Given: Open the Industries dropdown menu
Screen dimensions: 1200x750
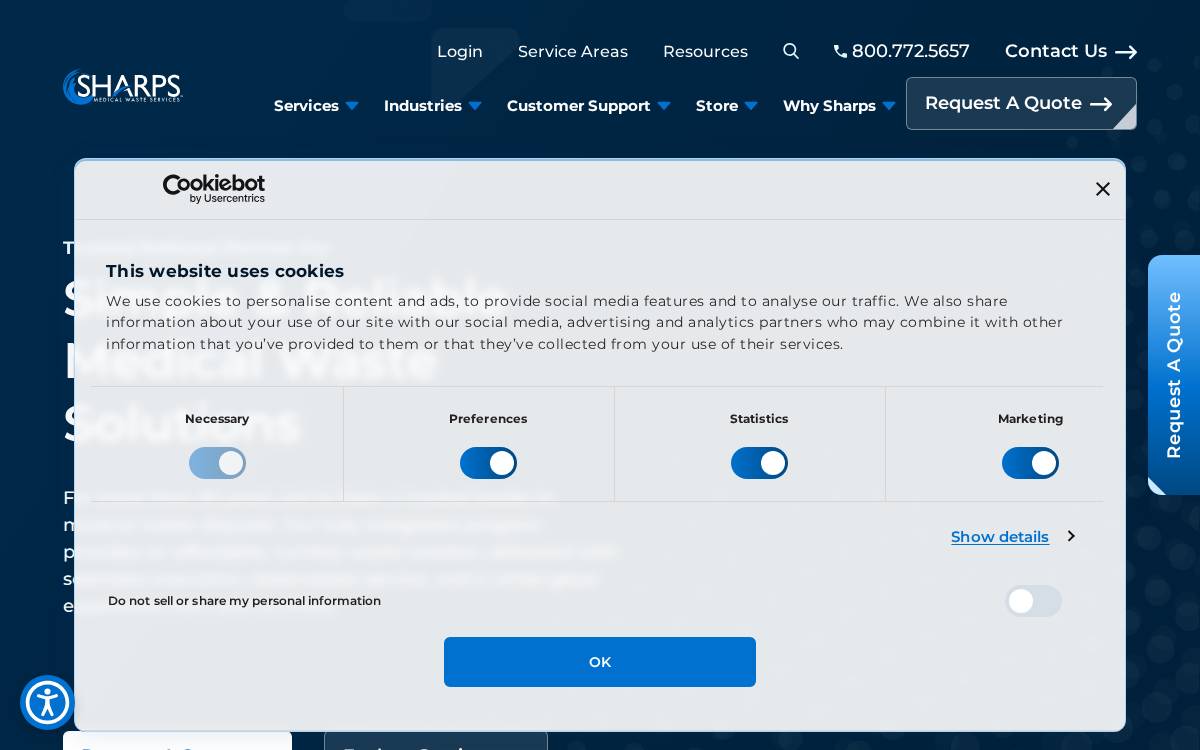Looking at the screenshot, I should 432,106.
